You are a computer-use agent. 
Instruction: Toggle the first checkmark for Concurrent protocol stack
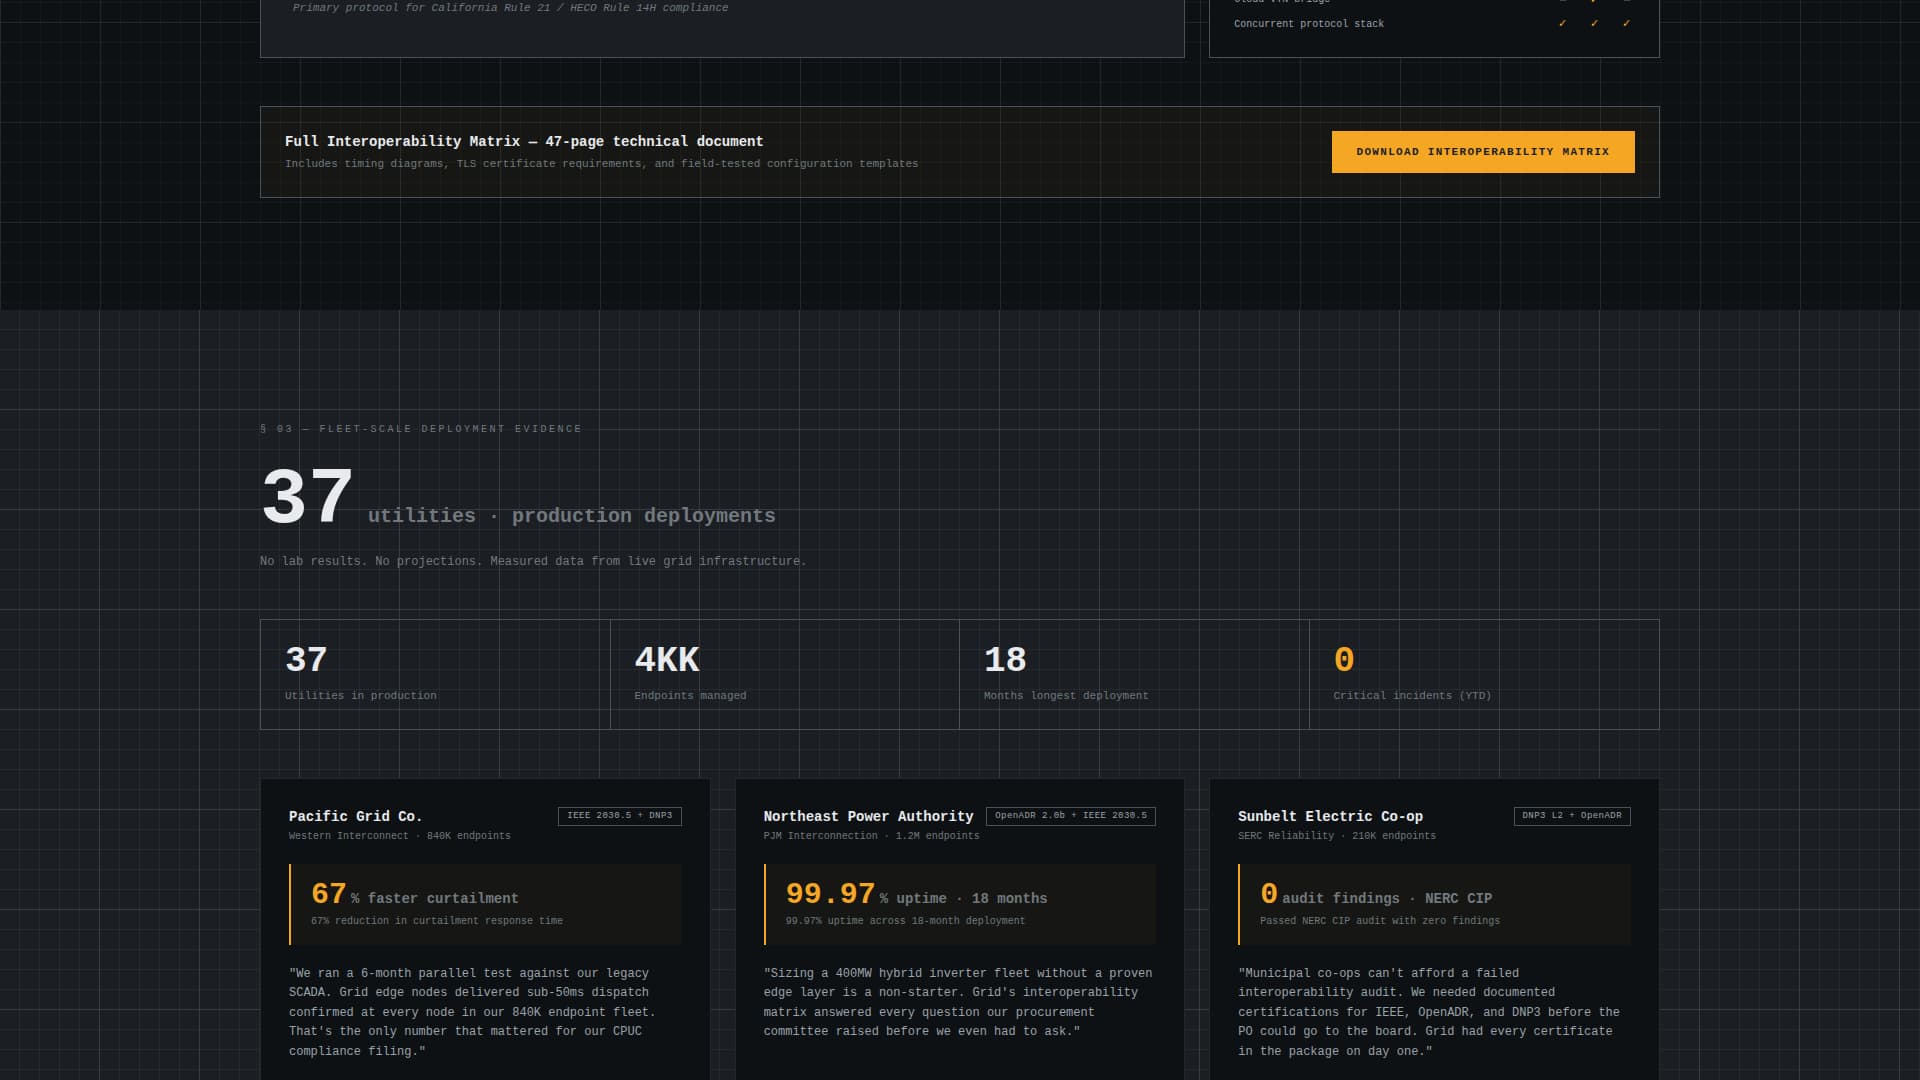(x=1563, y=23)
